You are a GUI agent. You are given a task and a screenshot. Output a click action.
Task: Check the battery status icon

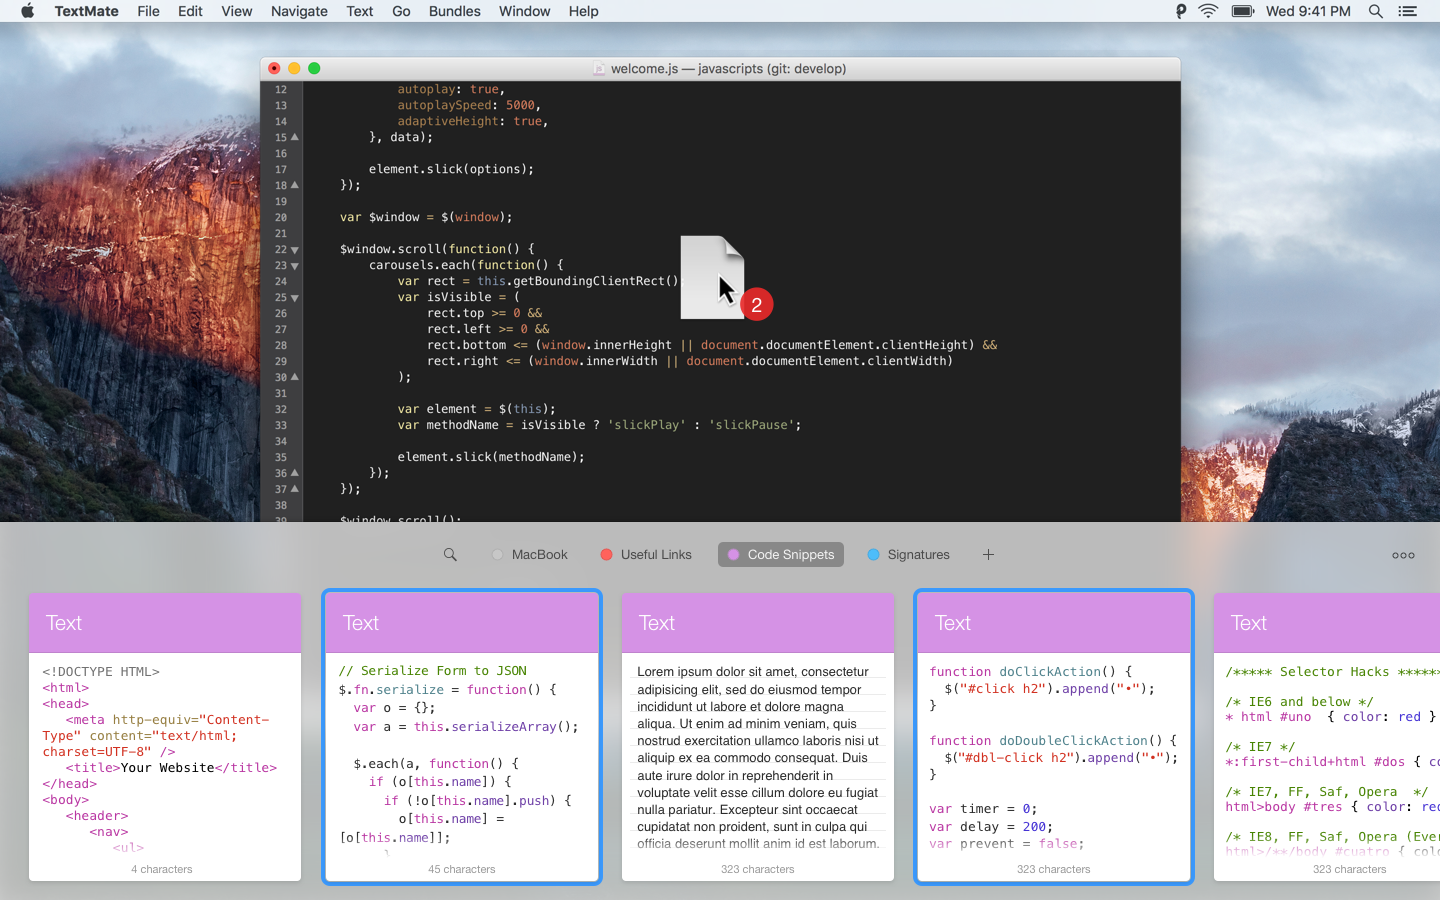[x=1243, y=11]
